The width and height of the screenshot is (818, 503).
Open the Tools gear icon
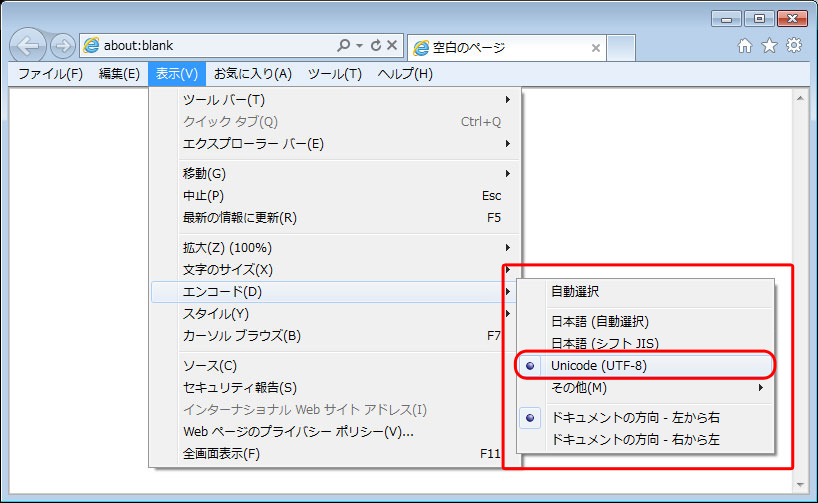(x=794, y=45)
